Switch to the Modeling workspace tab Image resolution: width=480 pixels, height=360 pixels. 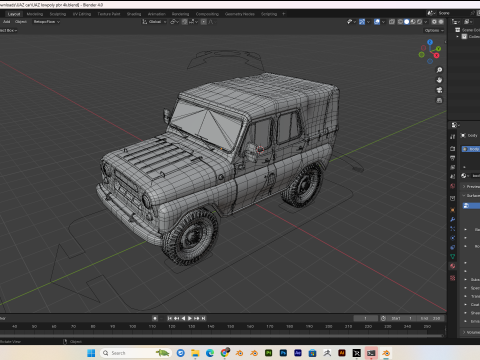click(x=35, y=14)
